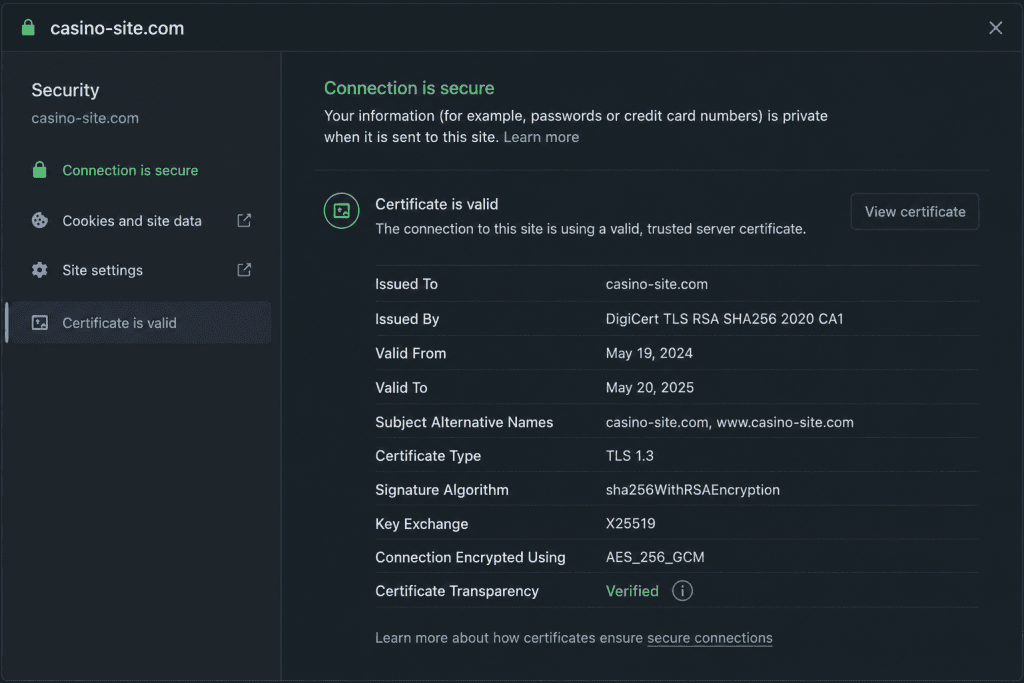Click the green Verified status text
Screen dimensions: 1024x683
coord(632,591)
